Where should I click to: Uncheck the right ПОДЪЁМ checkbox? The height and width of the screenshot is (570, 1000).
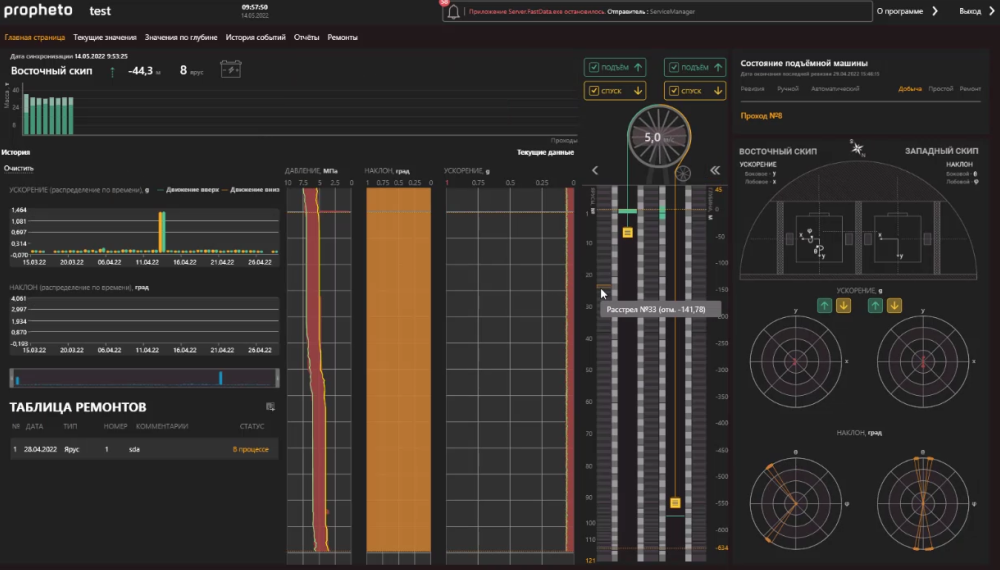[673, 67]
